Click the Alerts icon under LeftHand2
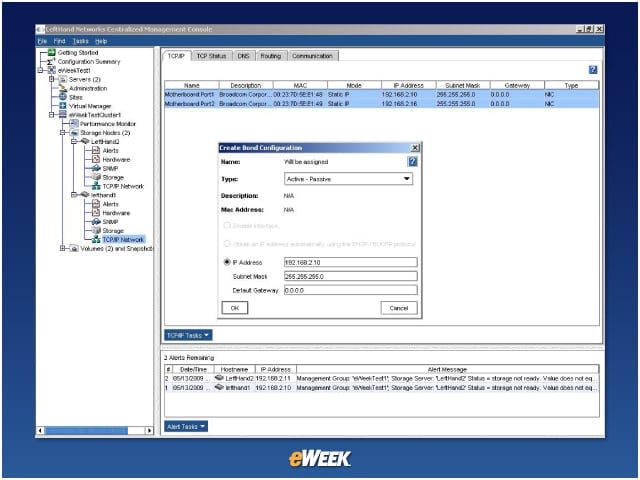Viewport: 640px width, 480px height. [96, 150]
